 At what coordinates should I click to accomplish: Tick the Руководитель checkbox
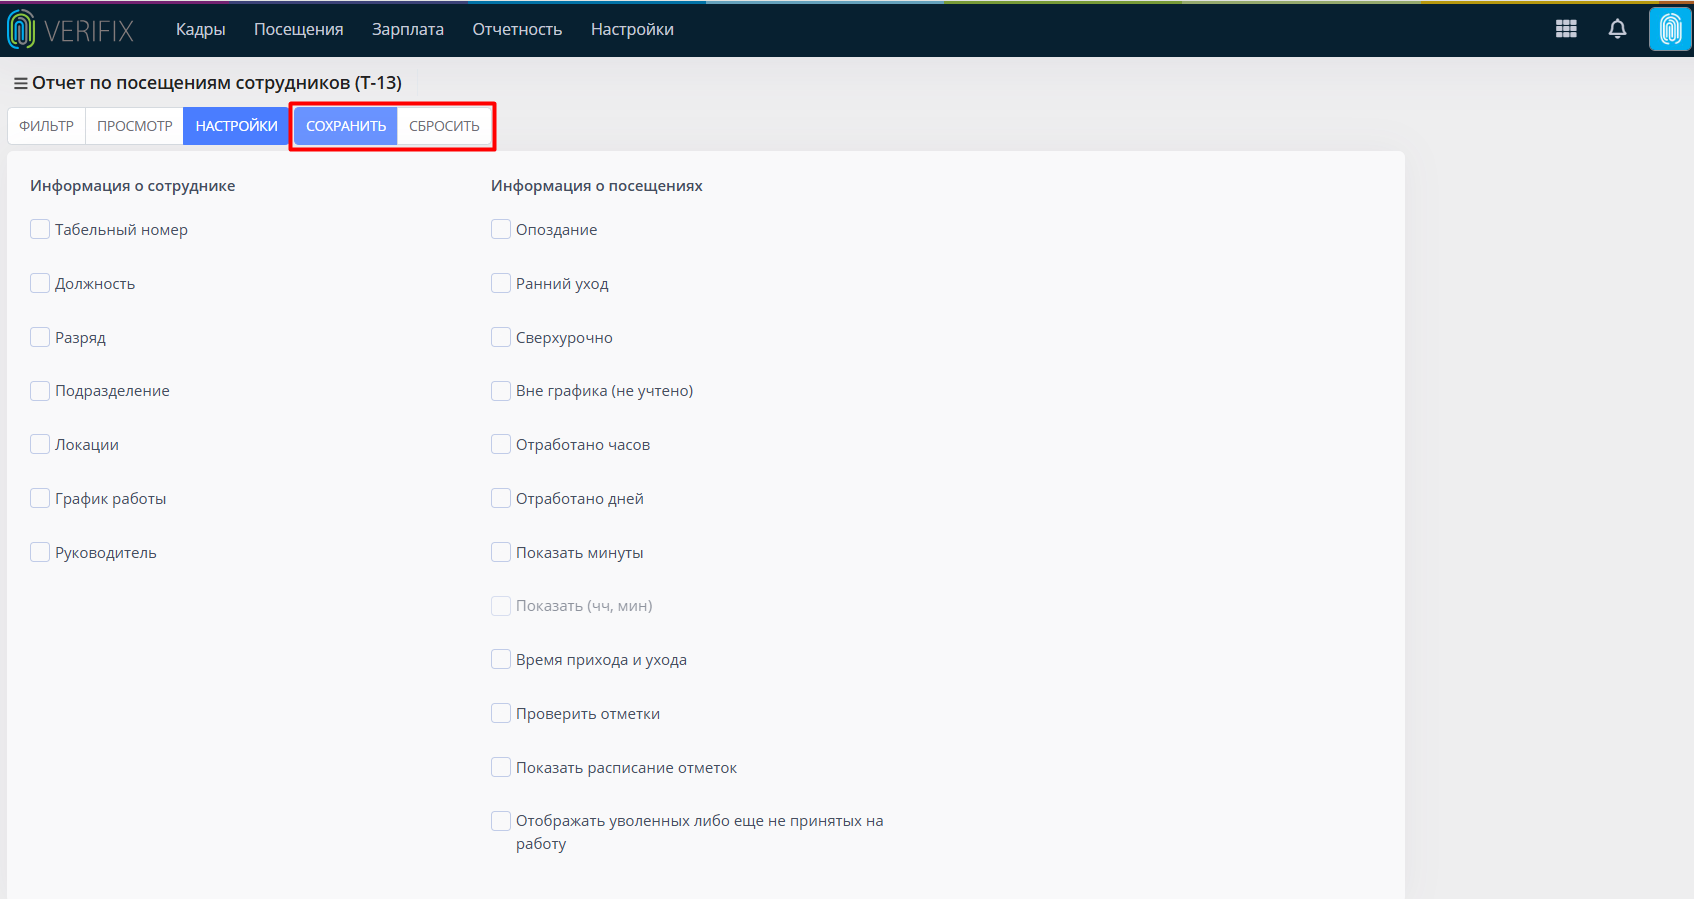(x=40, y=552)
